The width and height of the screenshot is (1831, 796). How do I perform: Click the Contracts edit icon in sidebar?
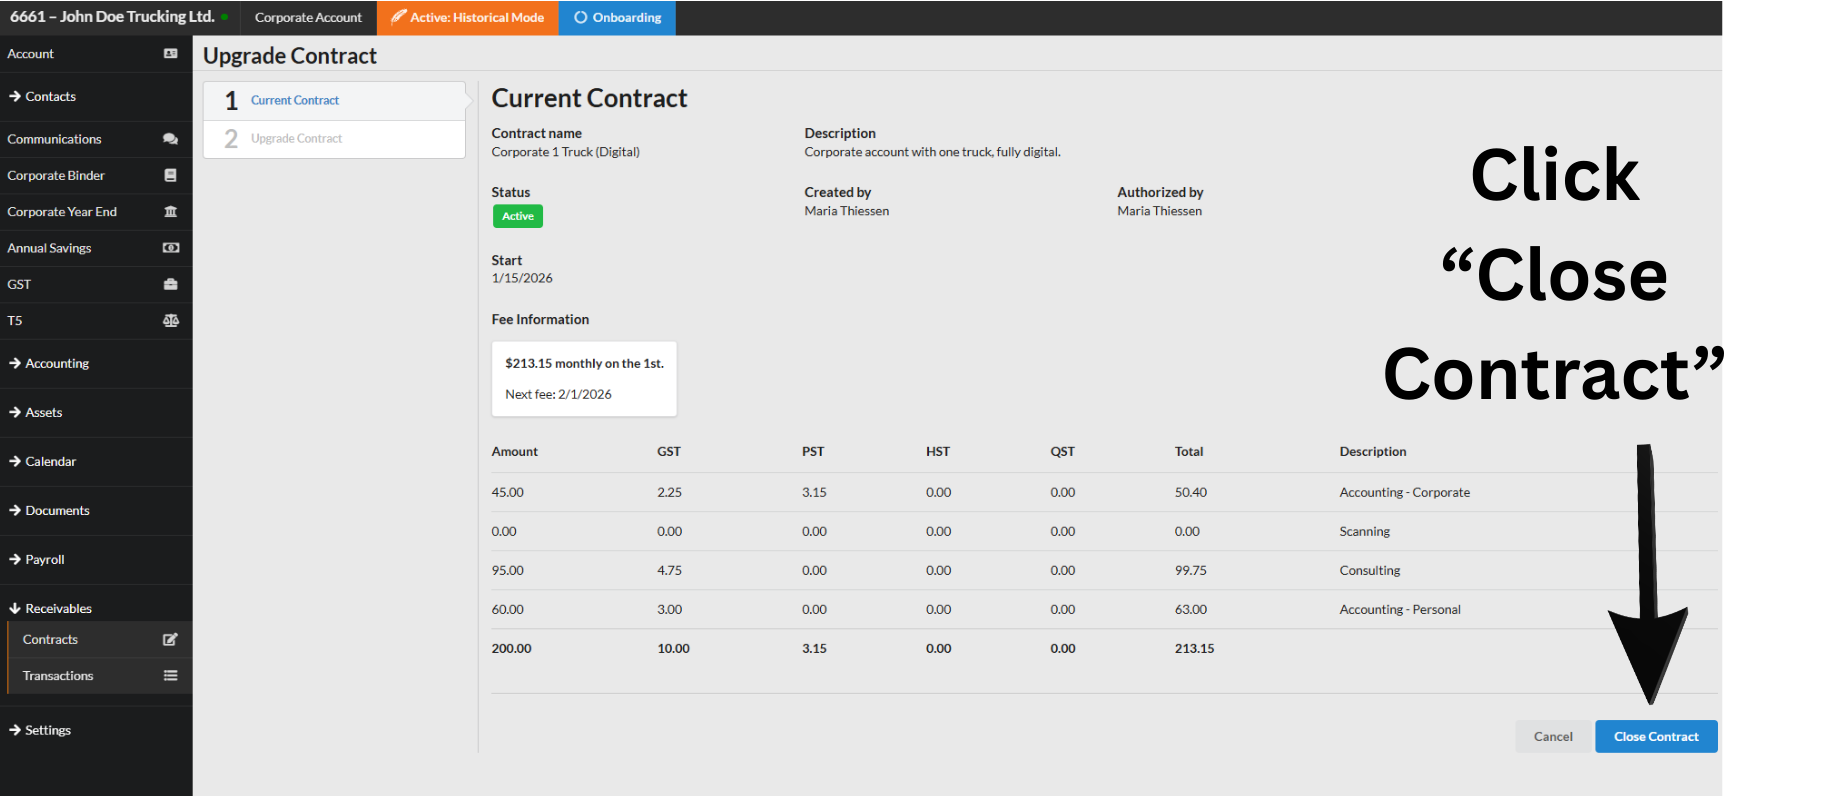click(x=170, y=640)
